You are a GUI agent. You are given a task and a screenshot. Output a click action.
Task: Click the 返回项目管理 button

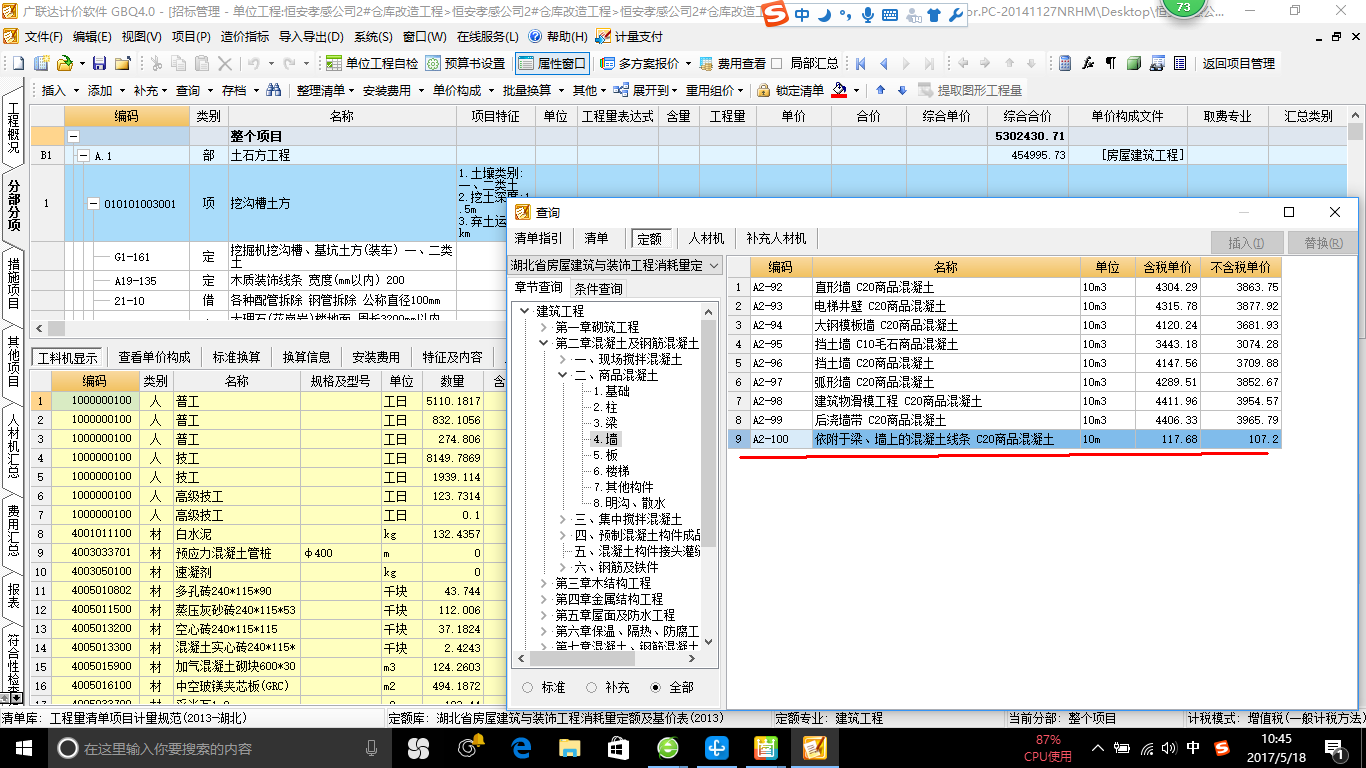[1238, 63]
